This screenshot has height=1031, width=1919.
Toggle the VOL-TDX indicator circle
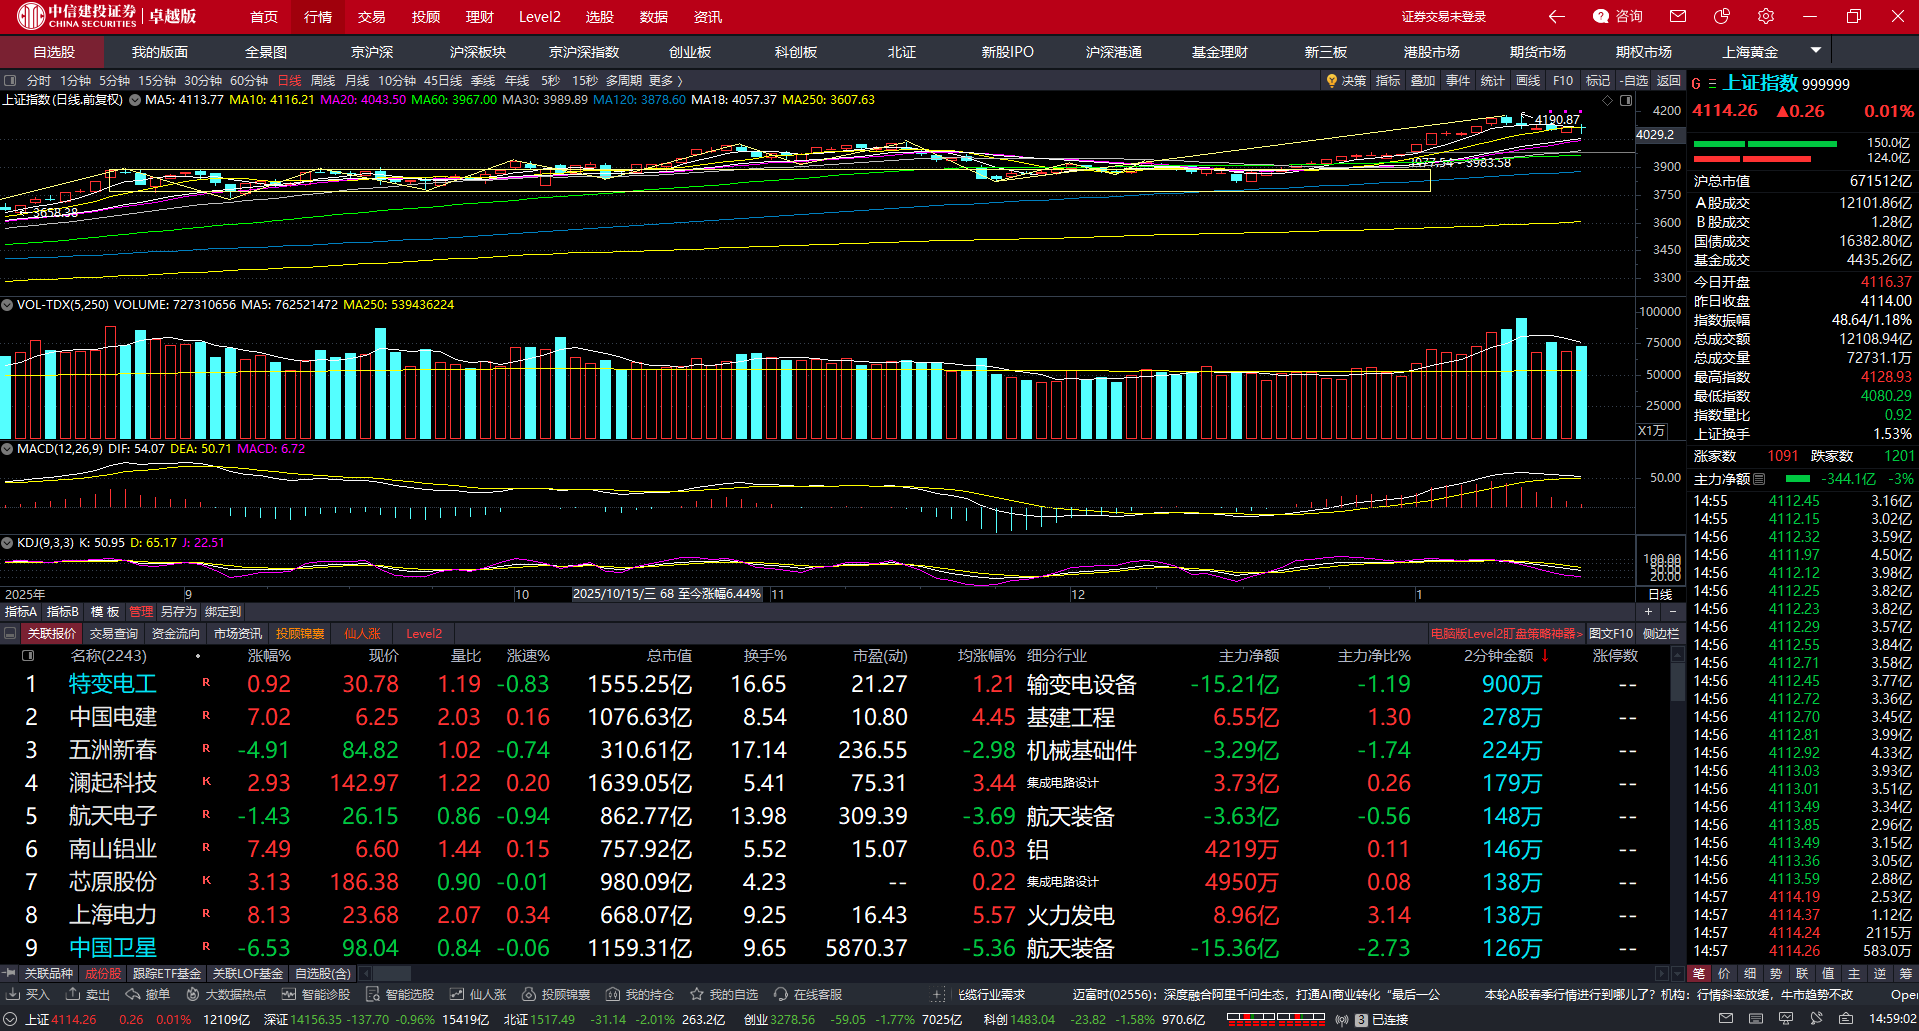(x=7, y=305)
